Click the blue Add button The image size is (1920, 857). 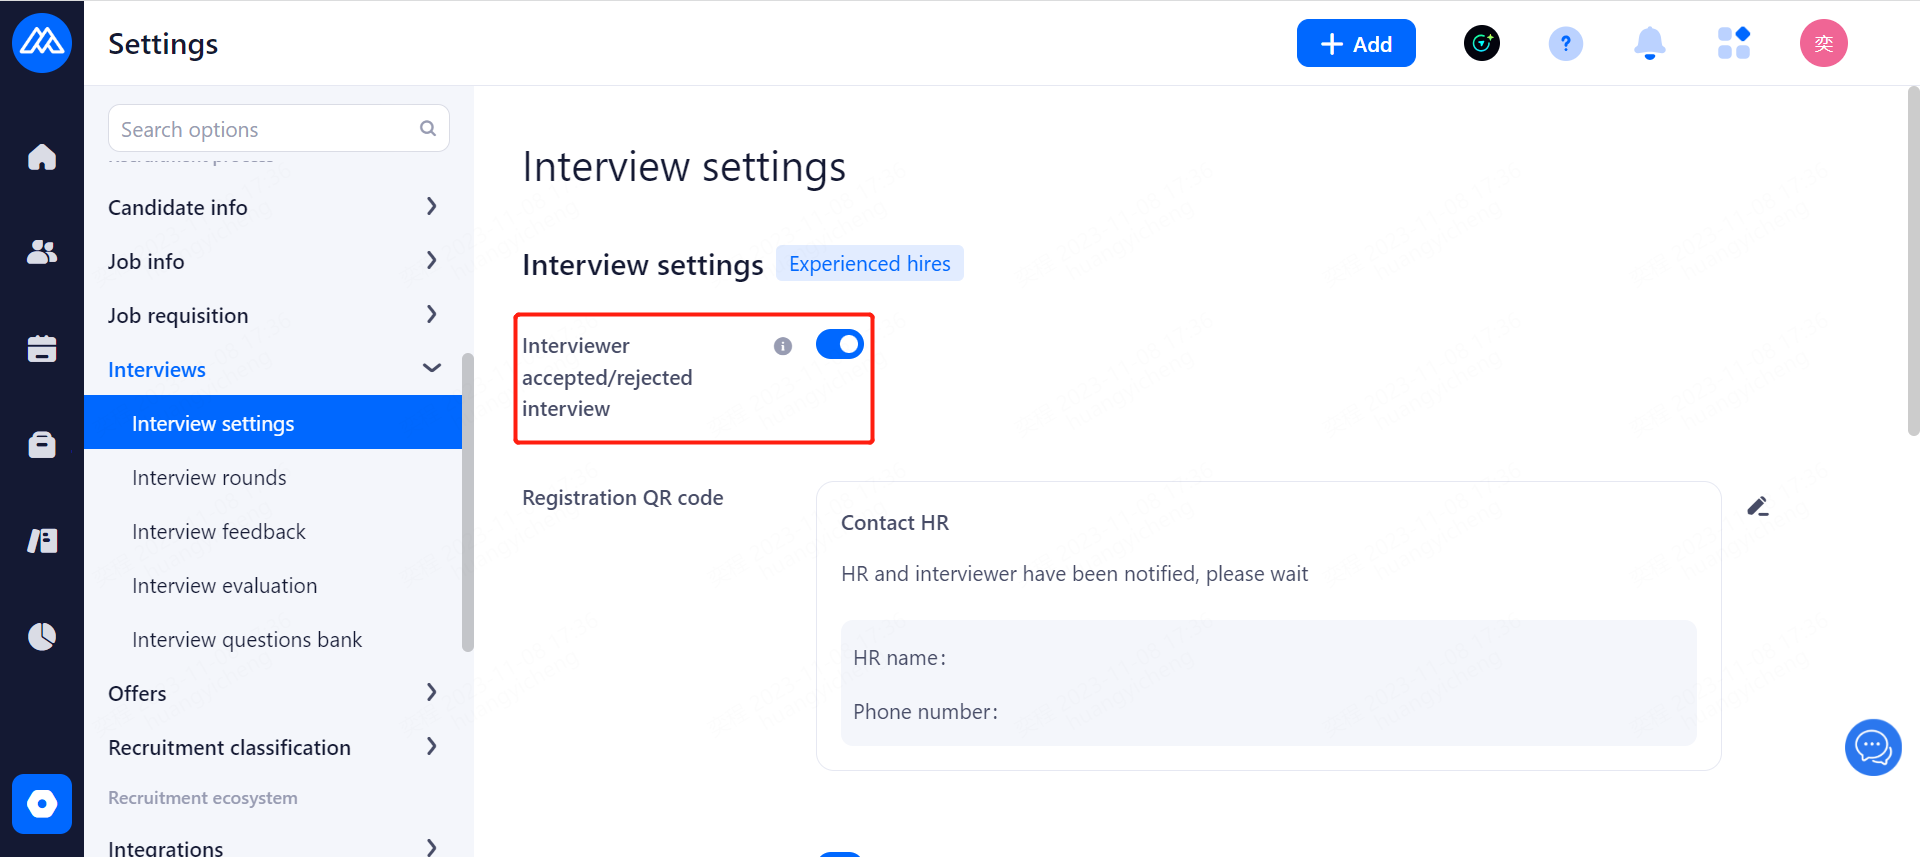pos(1355,44)
